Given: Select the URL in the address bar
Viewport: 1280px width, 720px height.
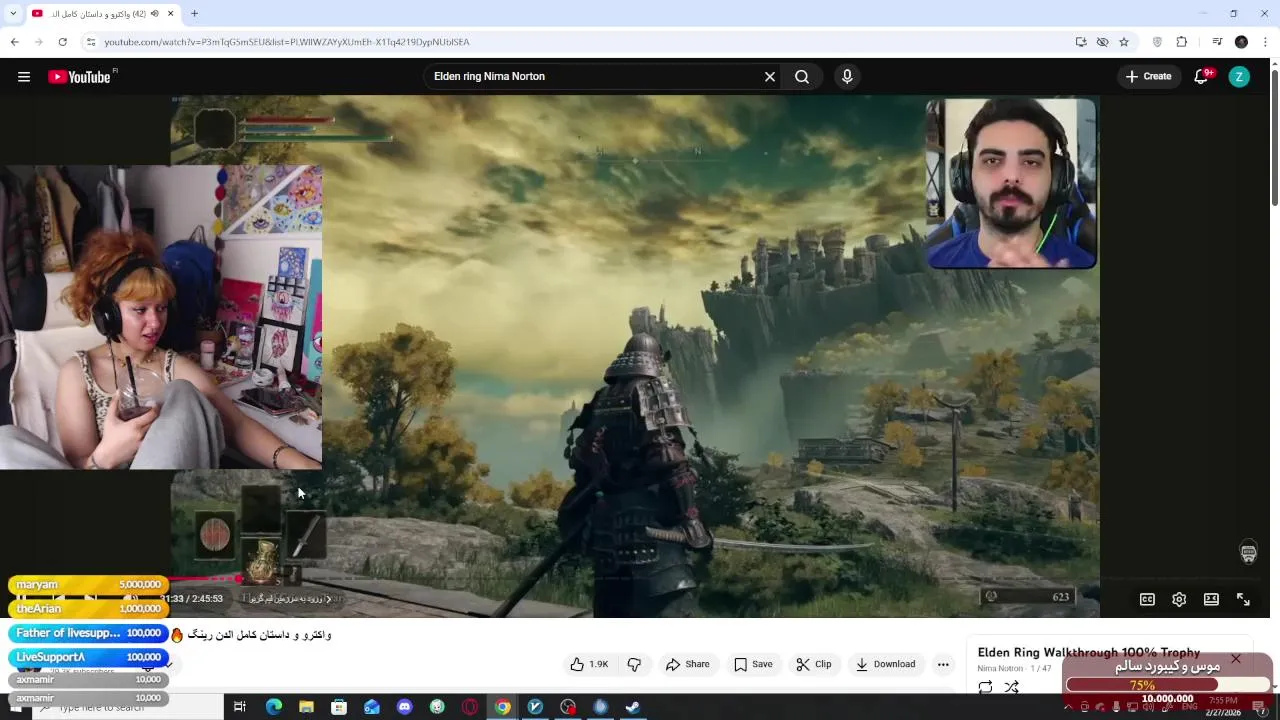Looking at the screenshot, I should 287,42.
